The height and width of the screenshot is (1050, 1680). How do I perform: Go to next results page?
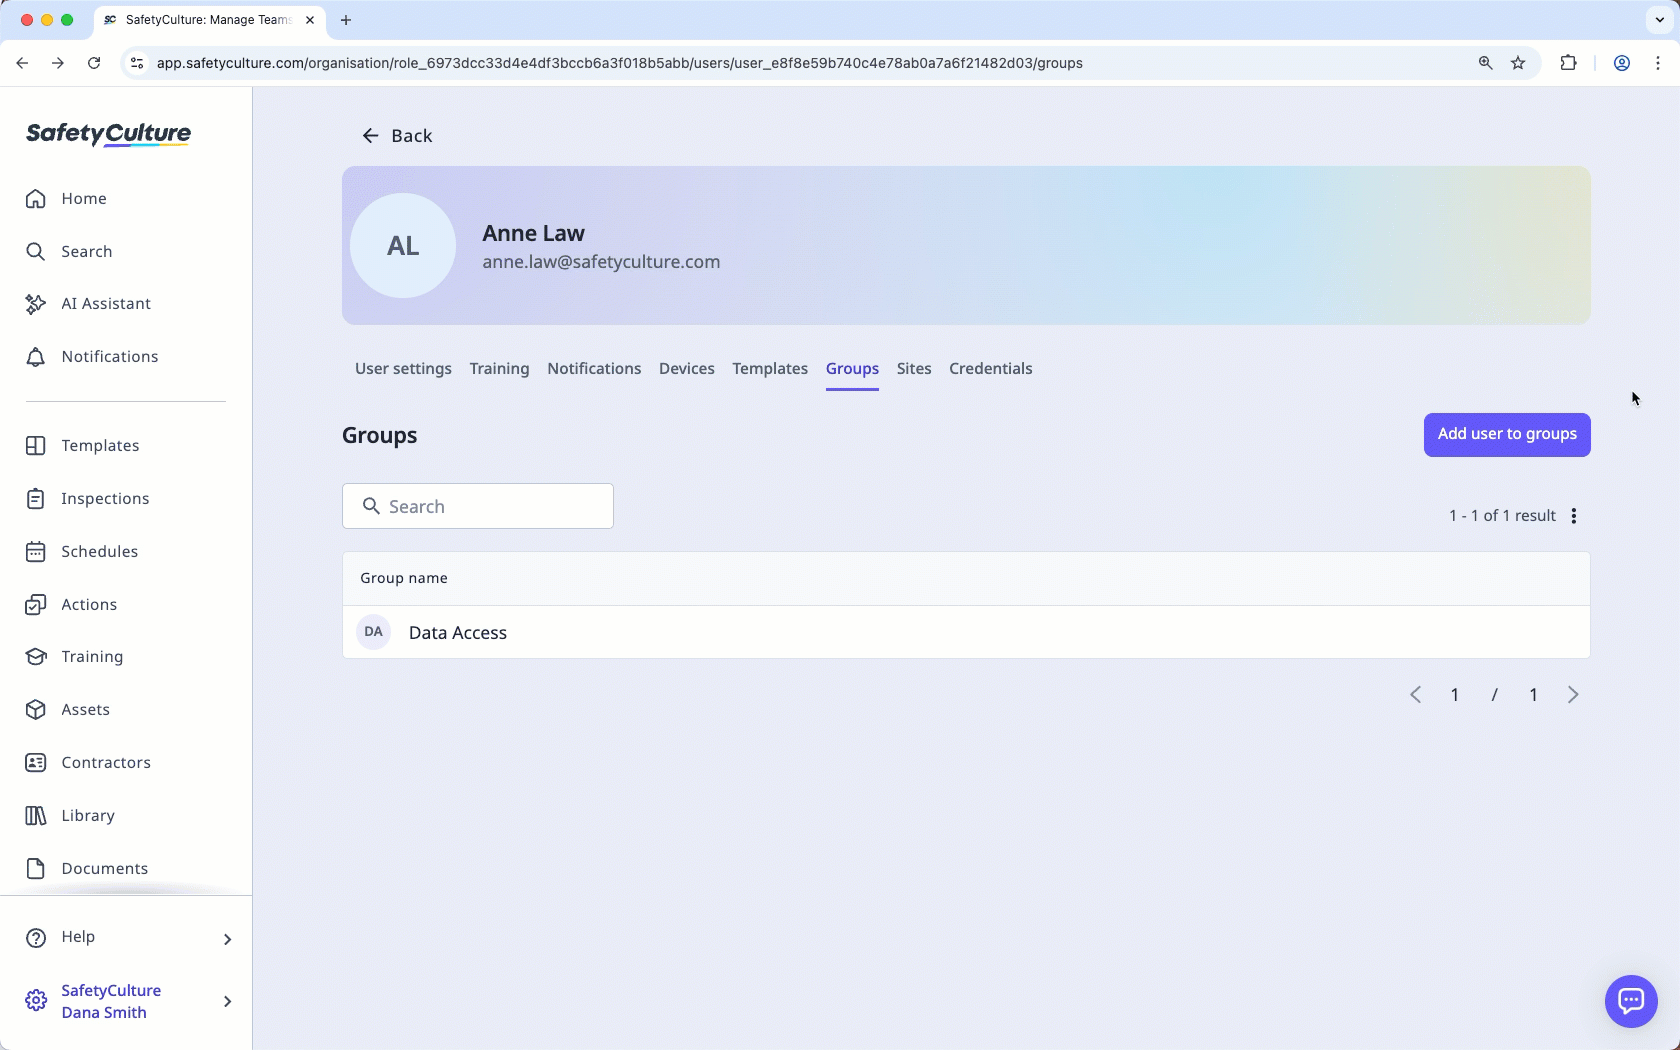(x=1573, y=695)
